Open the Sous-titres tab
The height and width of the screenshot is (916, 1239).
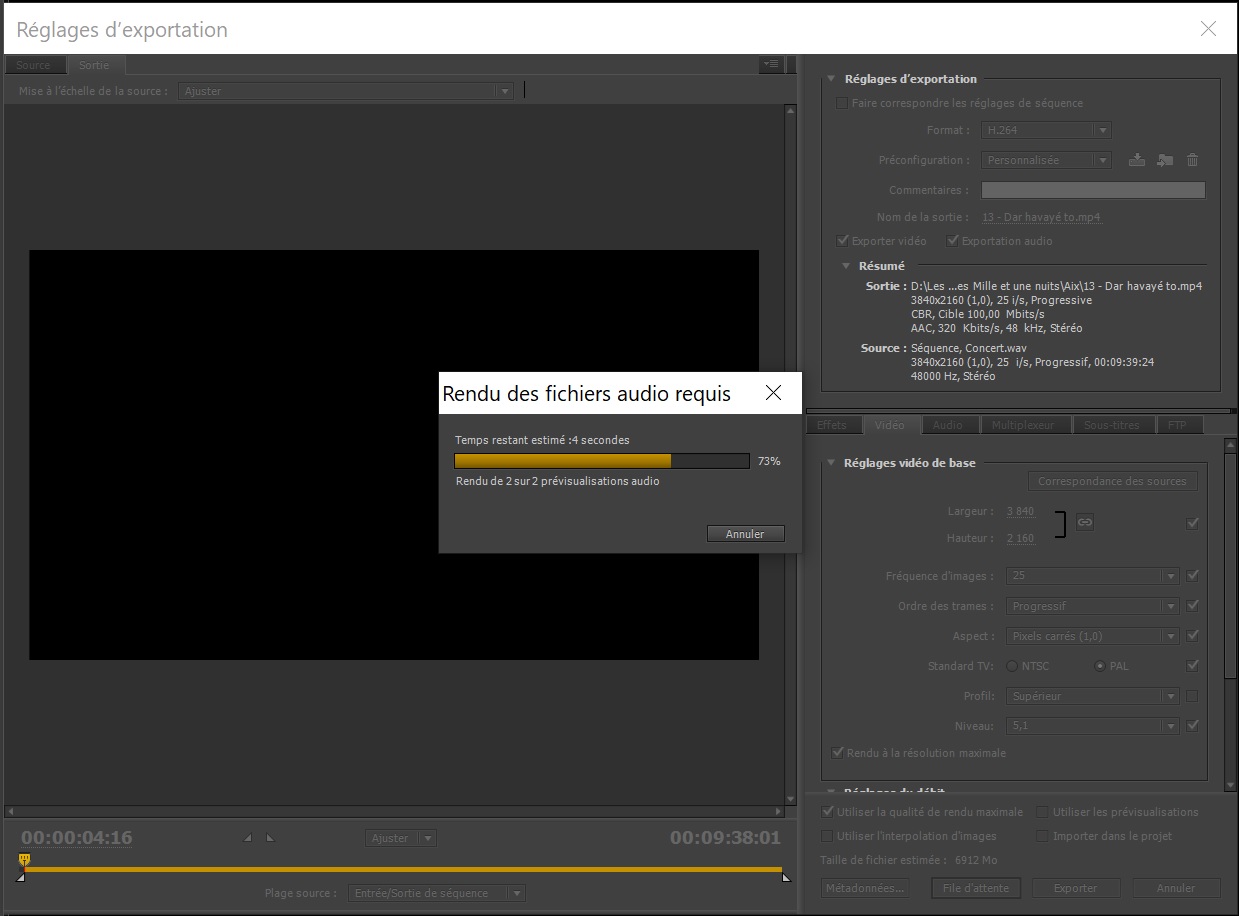pyautogui.click(x=1112, y=425)
